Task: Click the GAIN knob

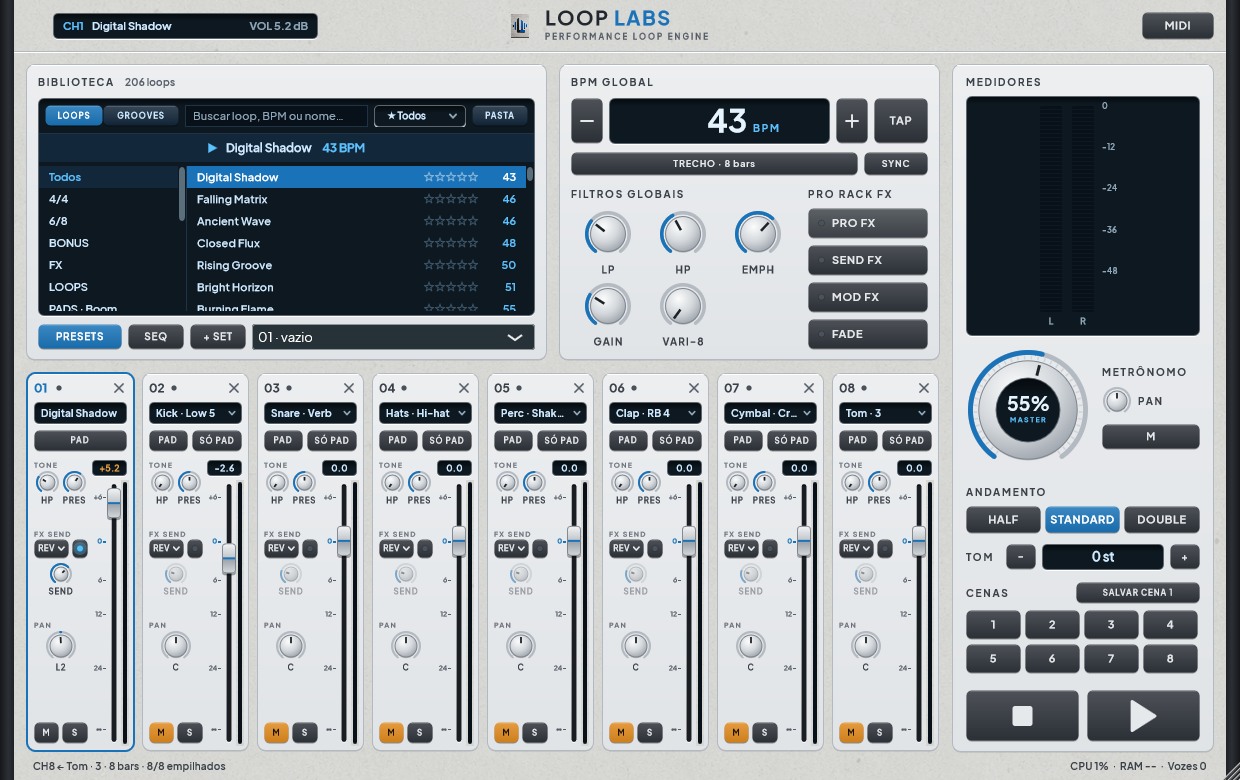Action: [x=607, y=307]
